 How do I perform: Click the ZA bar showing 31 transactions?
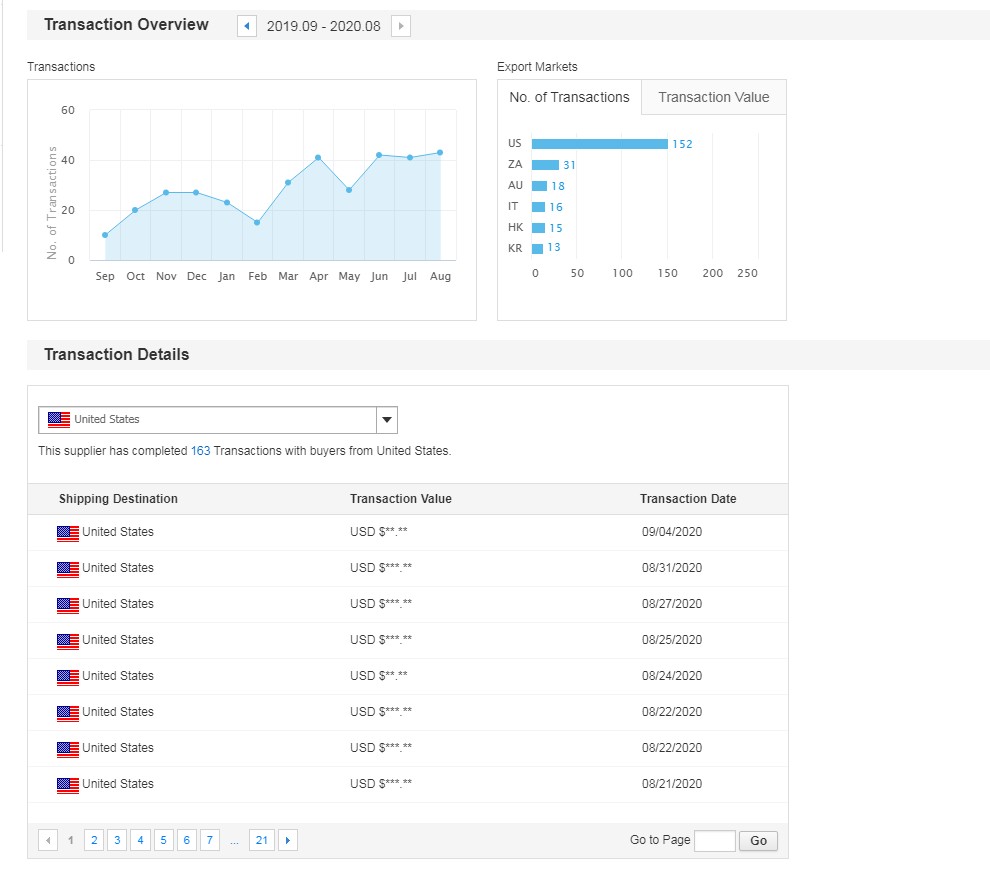point(545,165)
